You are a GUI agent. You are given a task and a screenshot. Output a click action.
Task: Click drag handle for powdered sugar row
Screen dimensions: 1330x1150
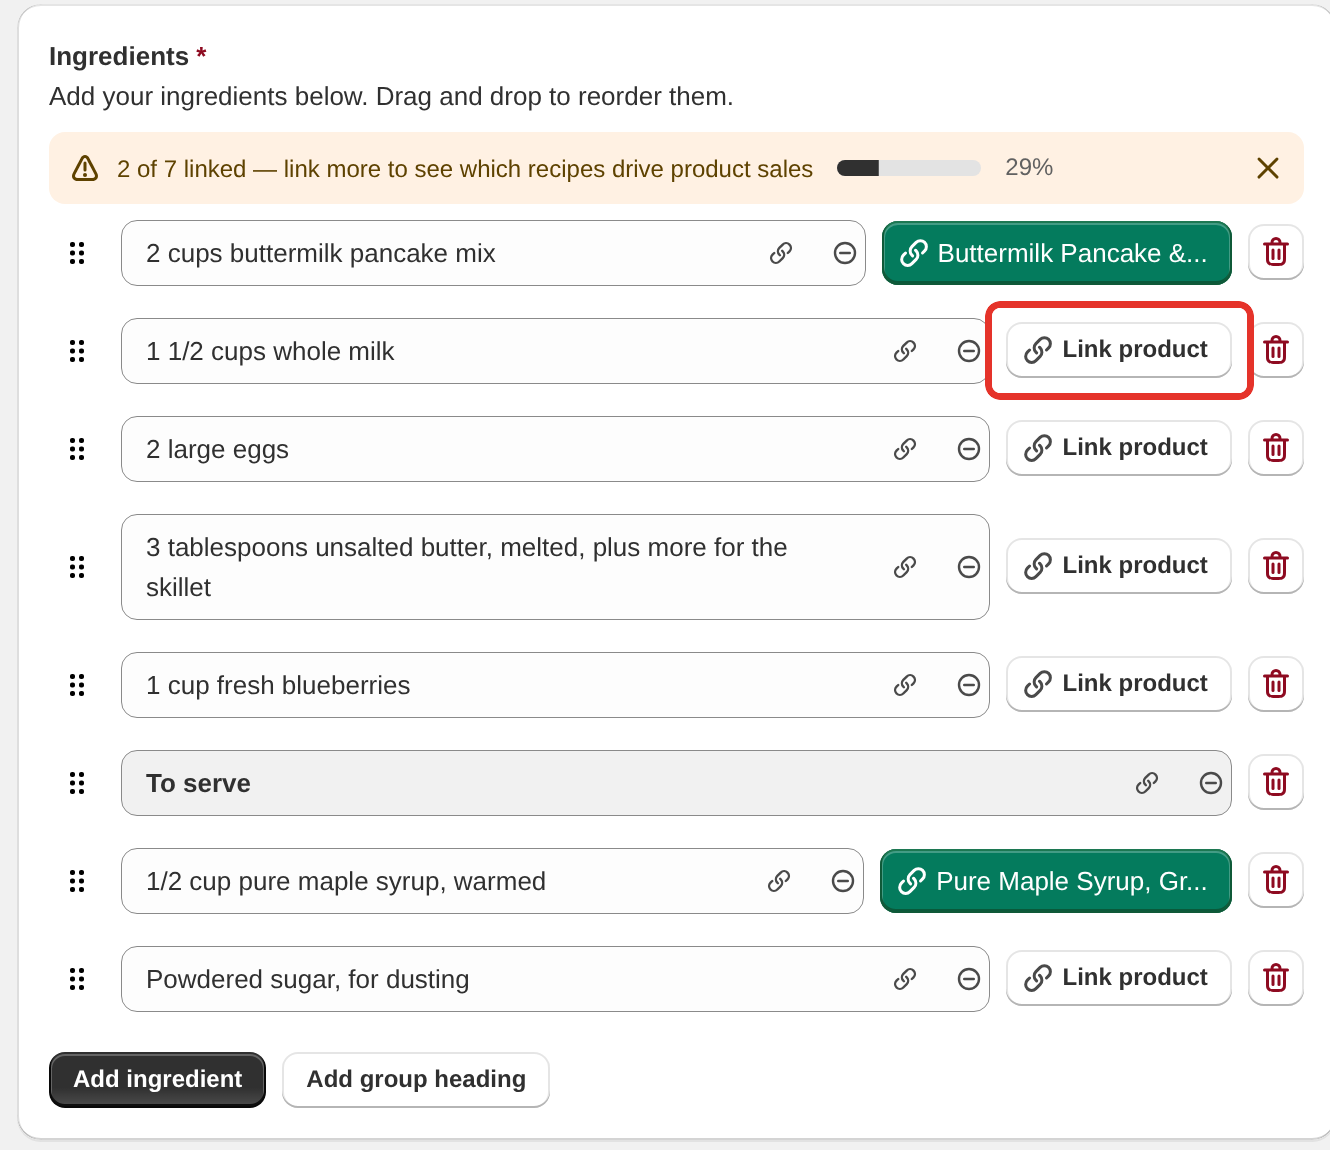(x=77, y=979)
